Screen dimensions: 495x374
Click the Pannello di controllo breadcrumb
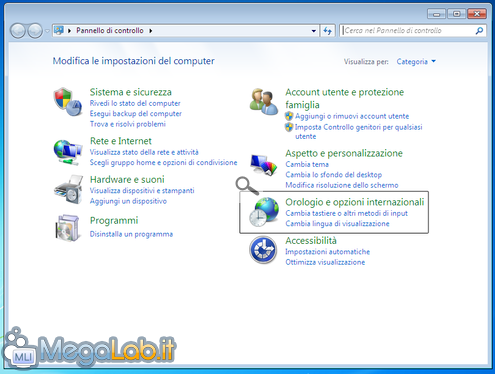click(x=110, y=30)
